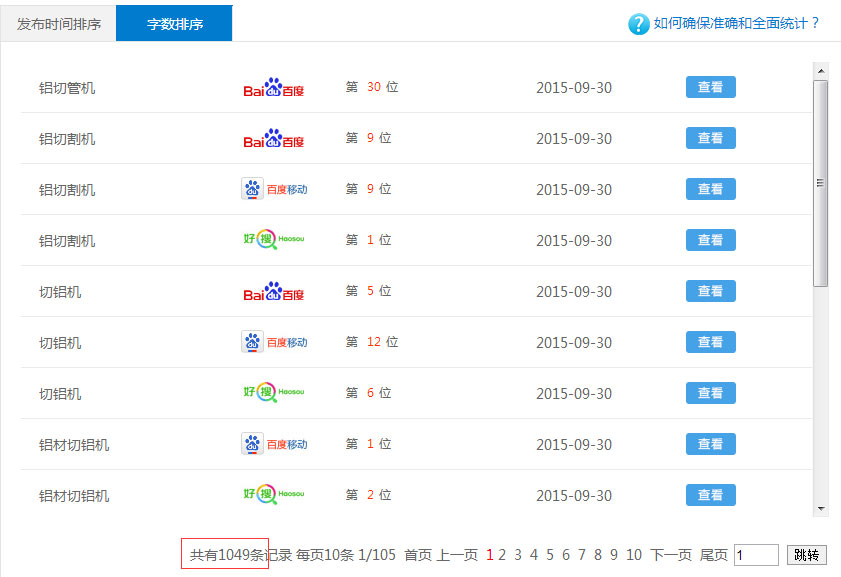Viewport: 841px width, 577px height.
Task: Open page 4 in pagination
Action: point(534,555)
